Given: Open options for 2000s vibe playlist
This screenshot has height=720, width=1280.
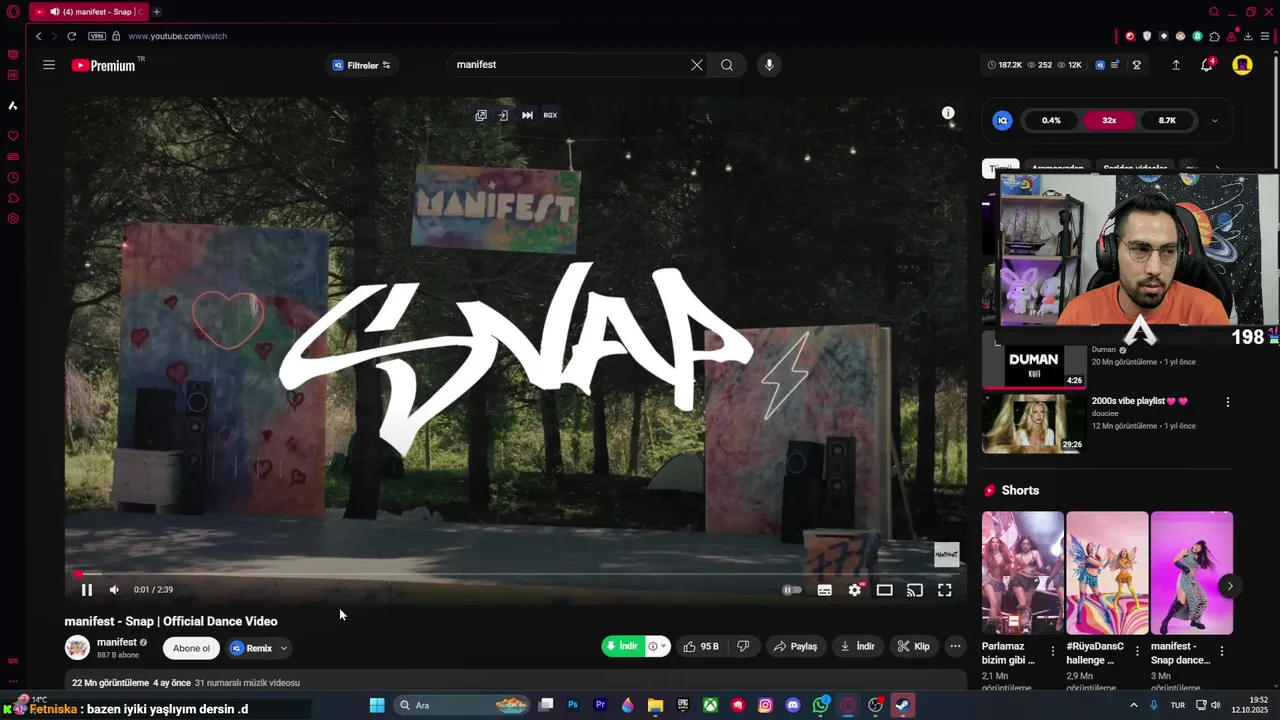Looking at the screenshot, I should (x=1228, y=402).
